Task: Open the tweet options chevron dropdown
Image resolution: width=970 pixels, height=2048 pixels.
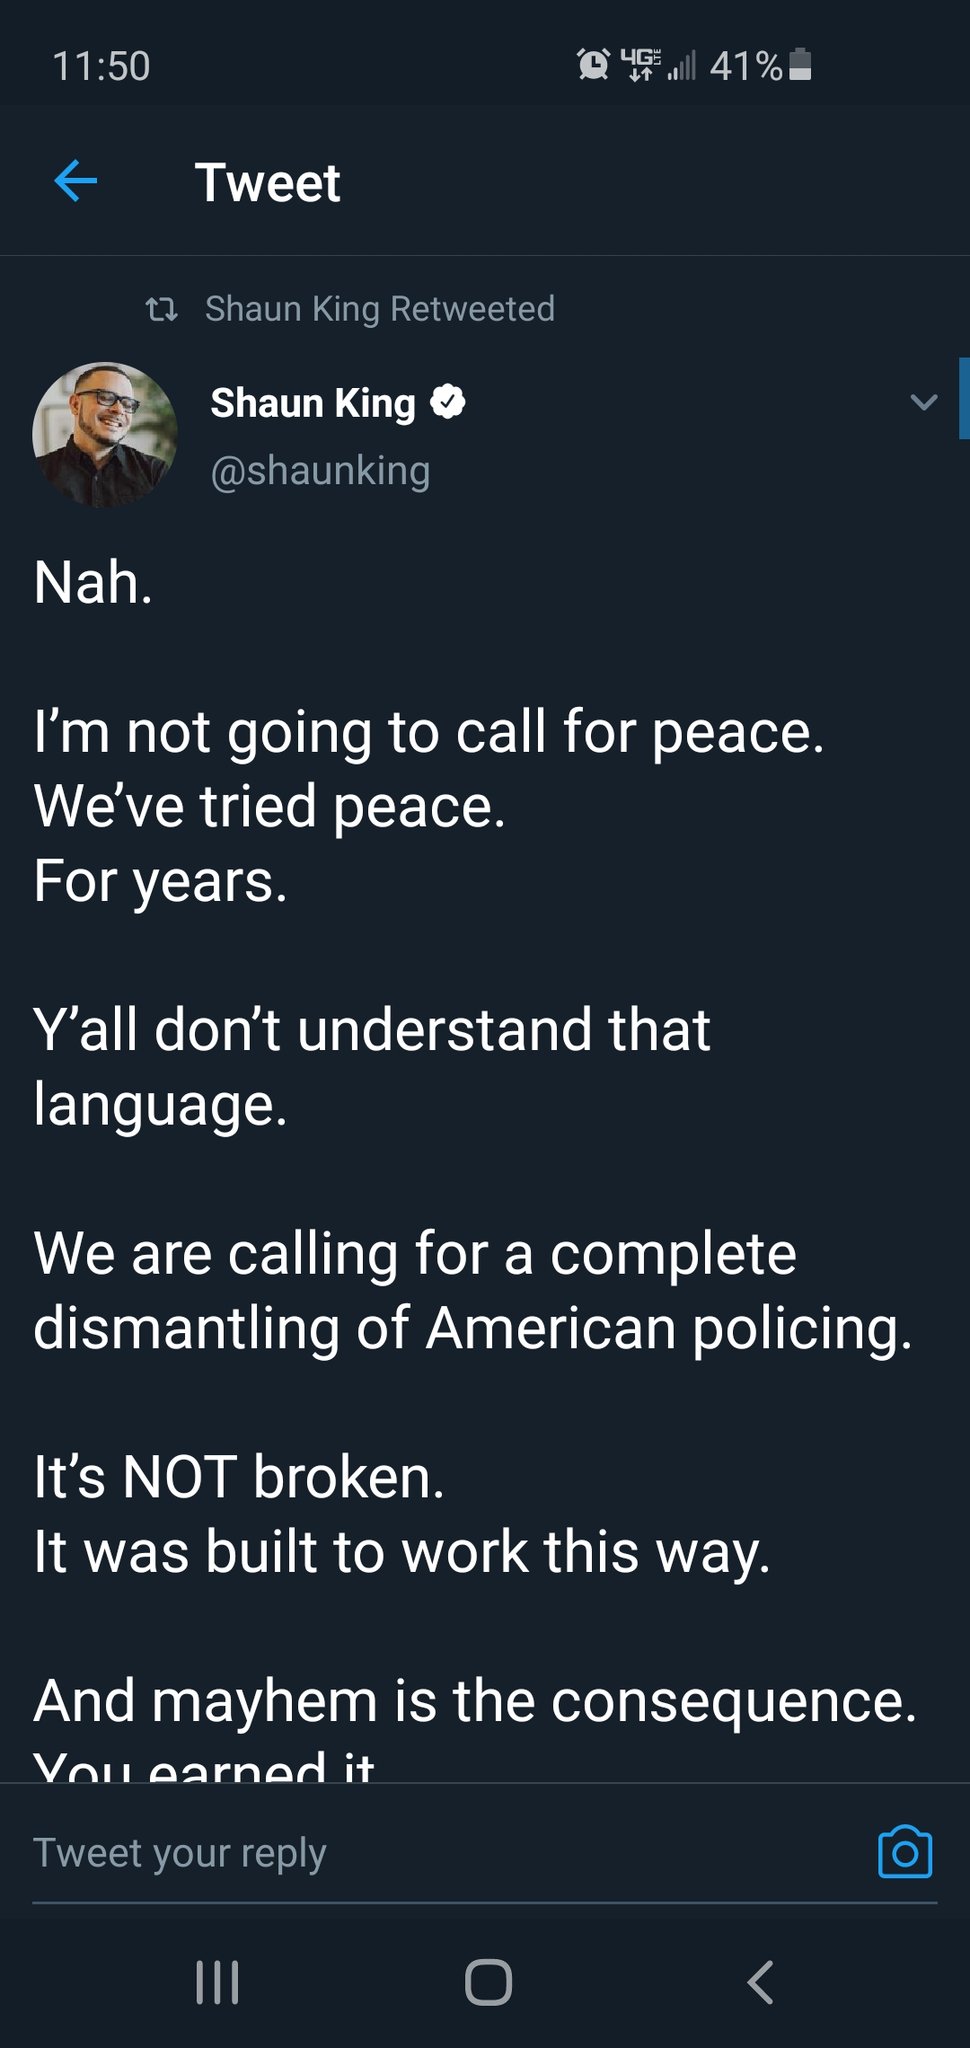Action: coord(924,402)
